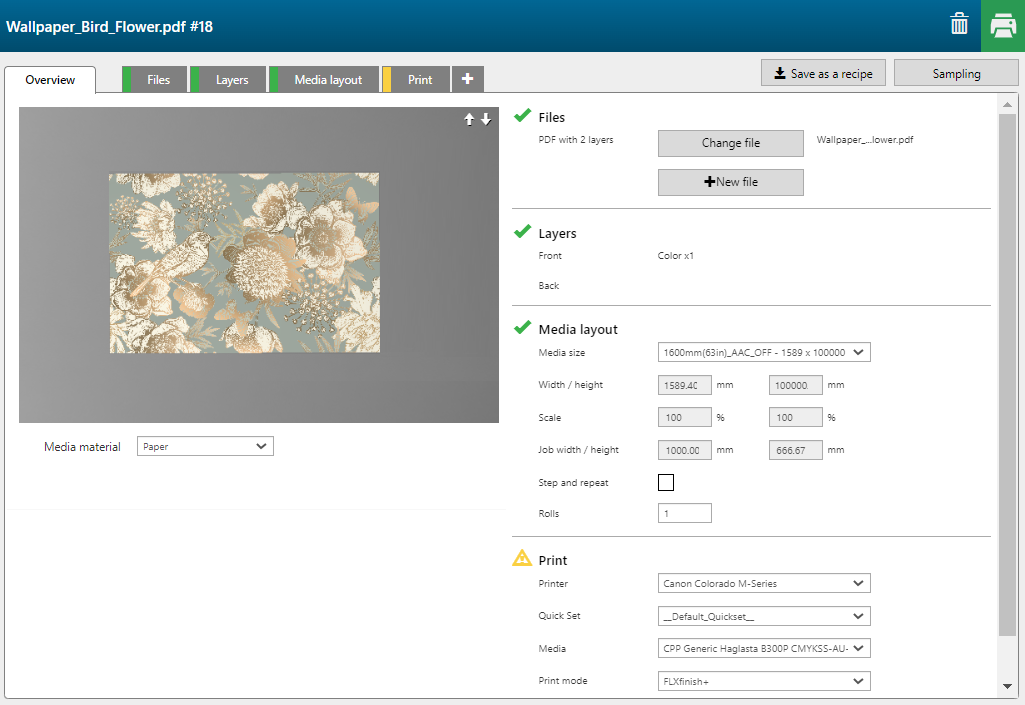Expand the Quick Set dropdown
1025x705 pixels.
pos(764,616)
